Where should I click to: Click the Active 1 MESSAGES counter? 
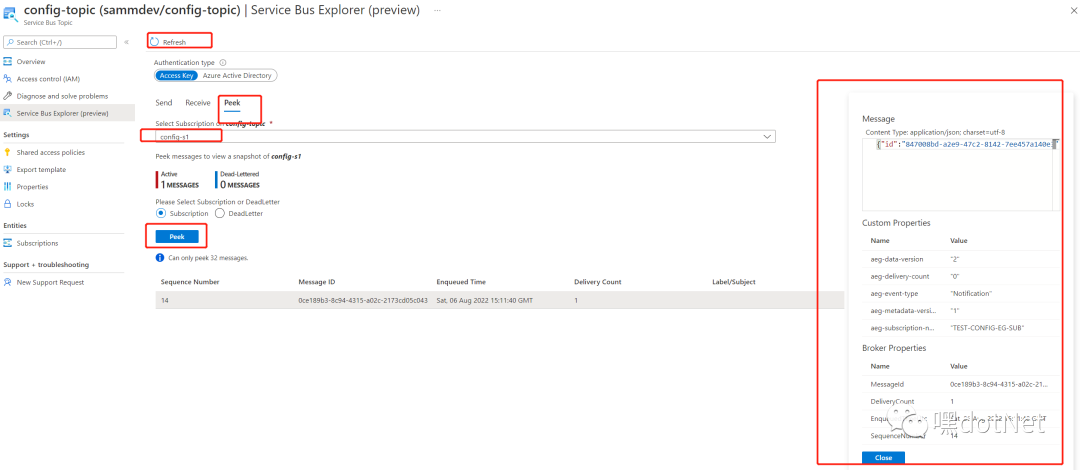178,180
